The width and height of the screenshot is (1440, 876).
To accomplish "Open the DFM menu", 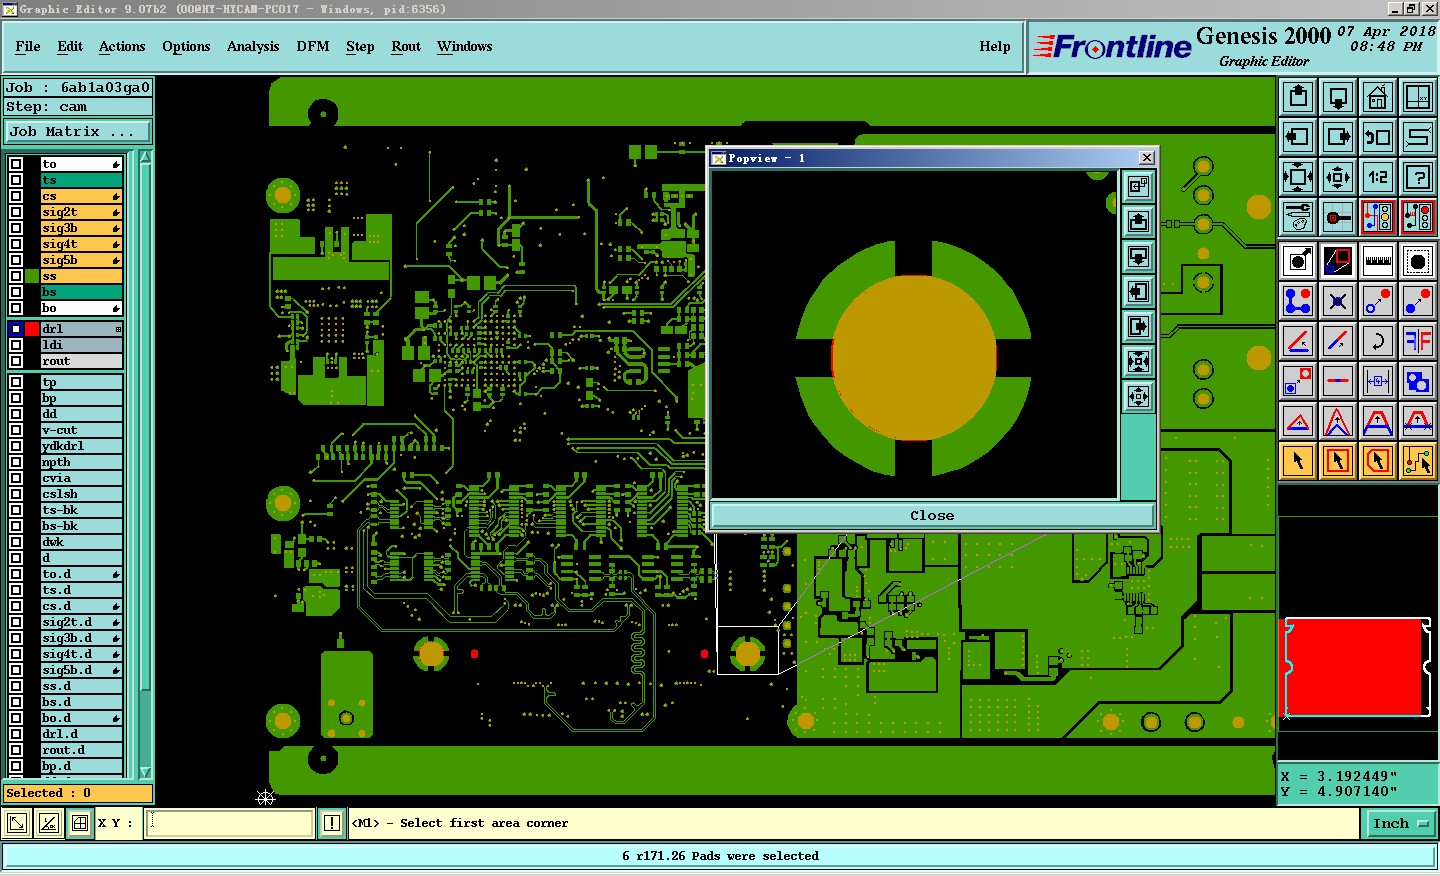I will 313,46.
